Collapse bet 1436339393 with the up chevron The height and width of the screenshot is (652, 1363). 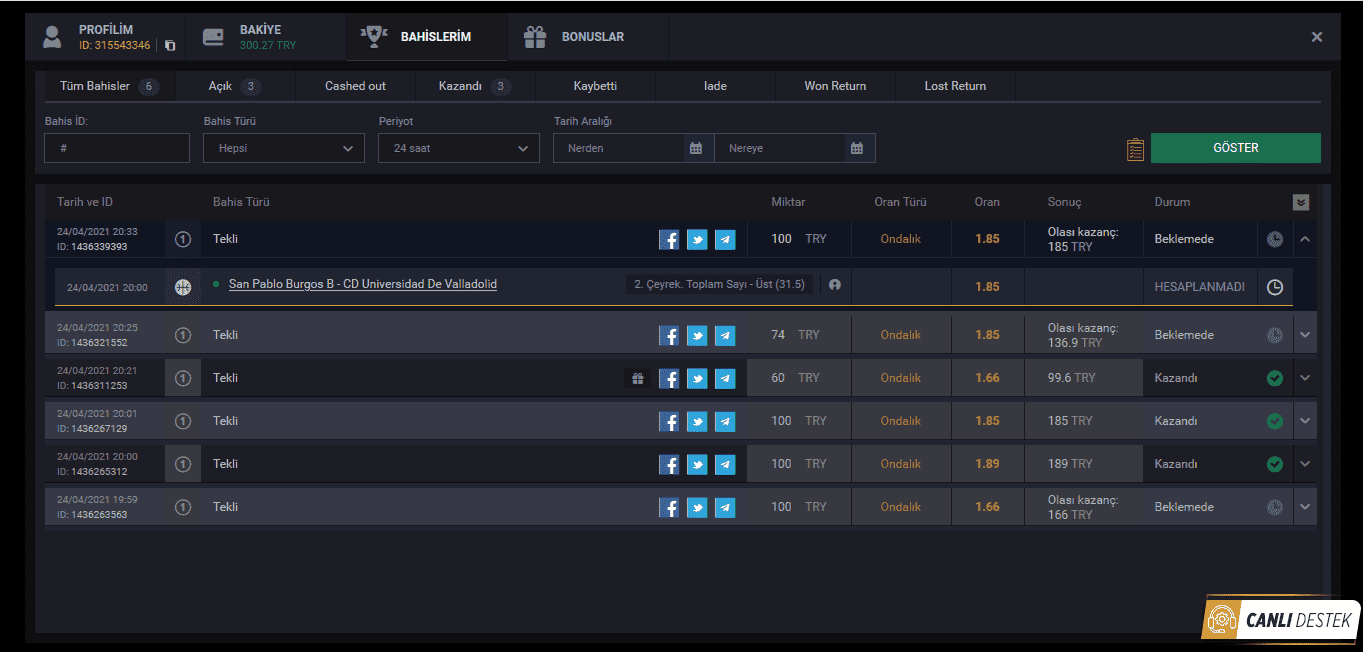coord(1305,239)
